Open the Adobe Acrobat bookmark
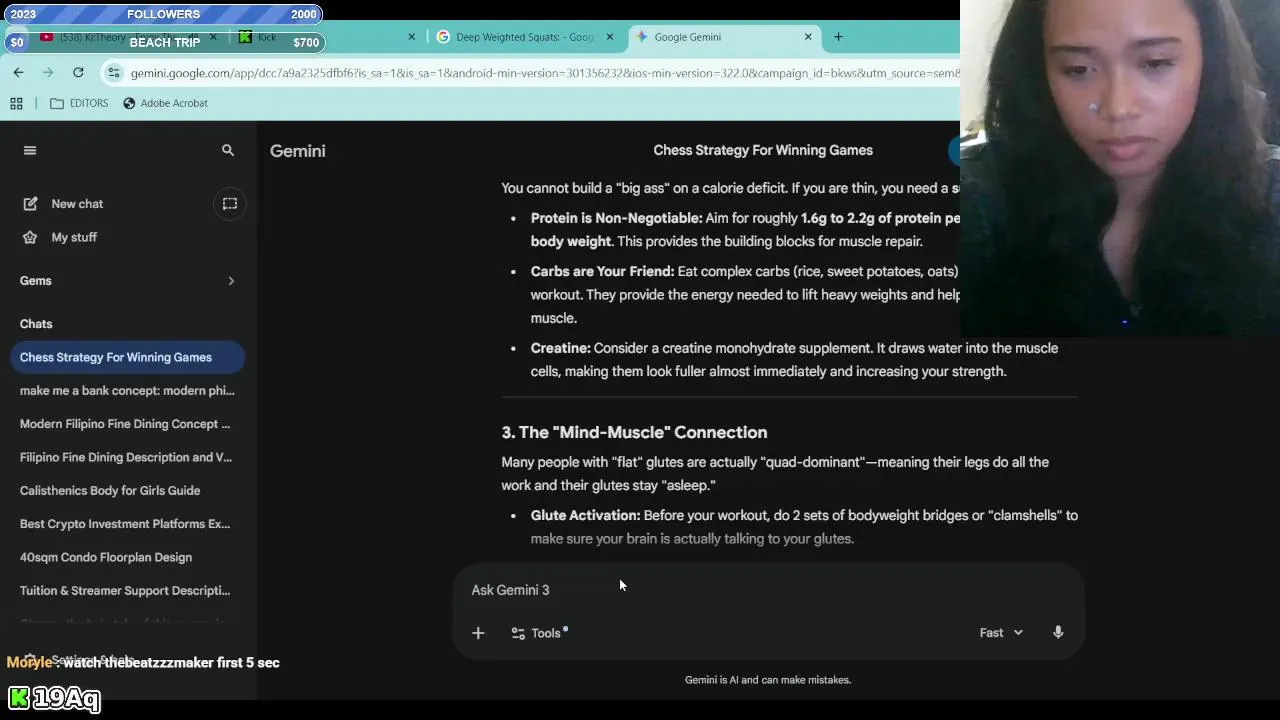 [165, 103]
